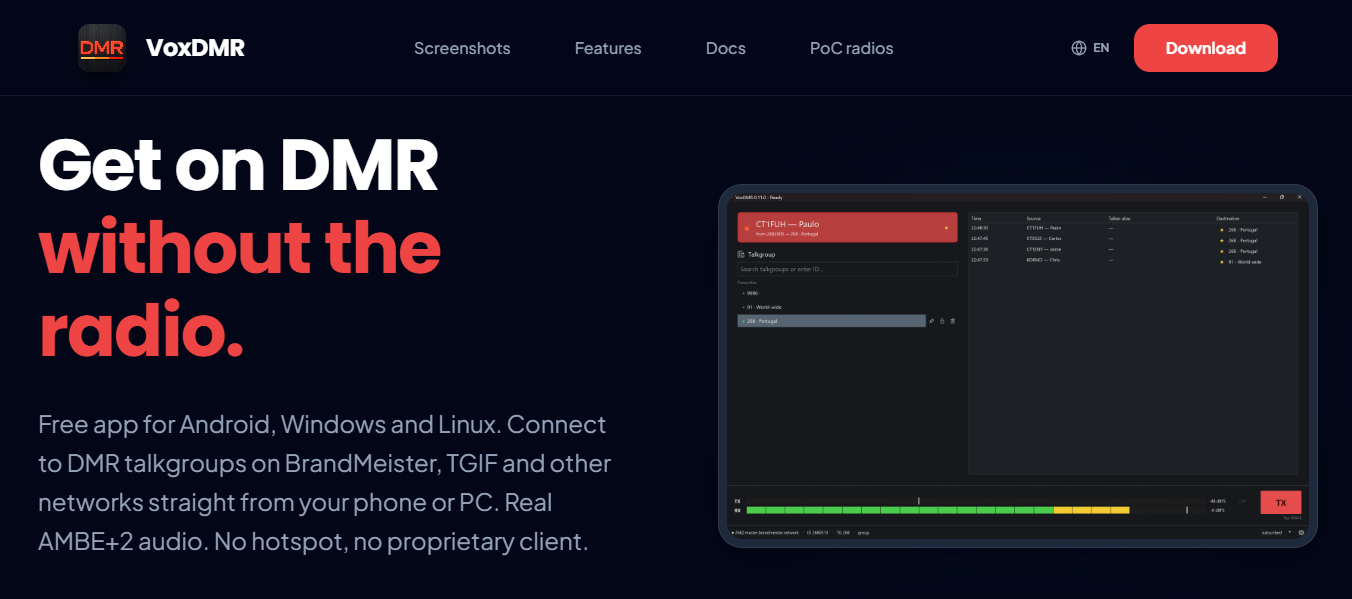Click the preview window minimize button
Image resolution: width=1352 pixels, height=599 pixels.
pyautogui.click(x=1265, y=197)
